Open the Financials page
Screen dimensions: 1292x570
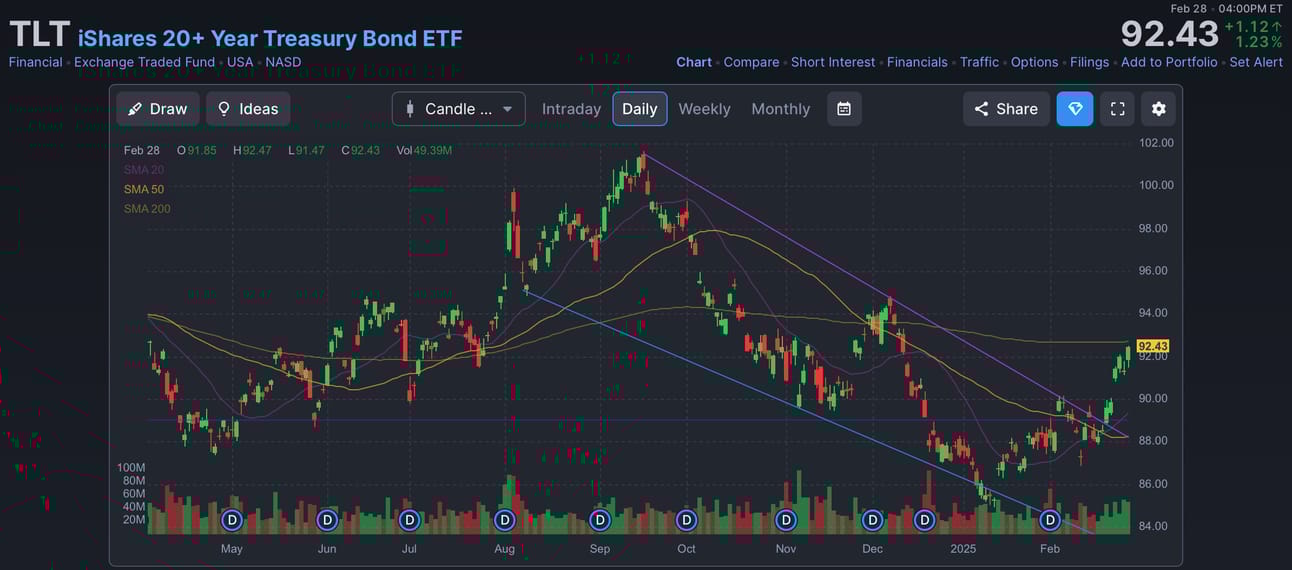(917, 62)
